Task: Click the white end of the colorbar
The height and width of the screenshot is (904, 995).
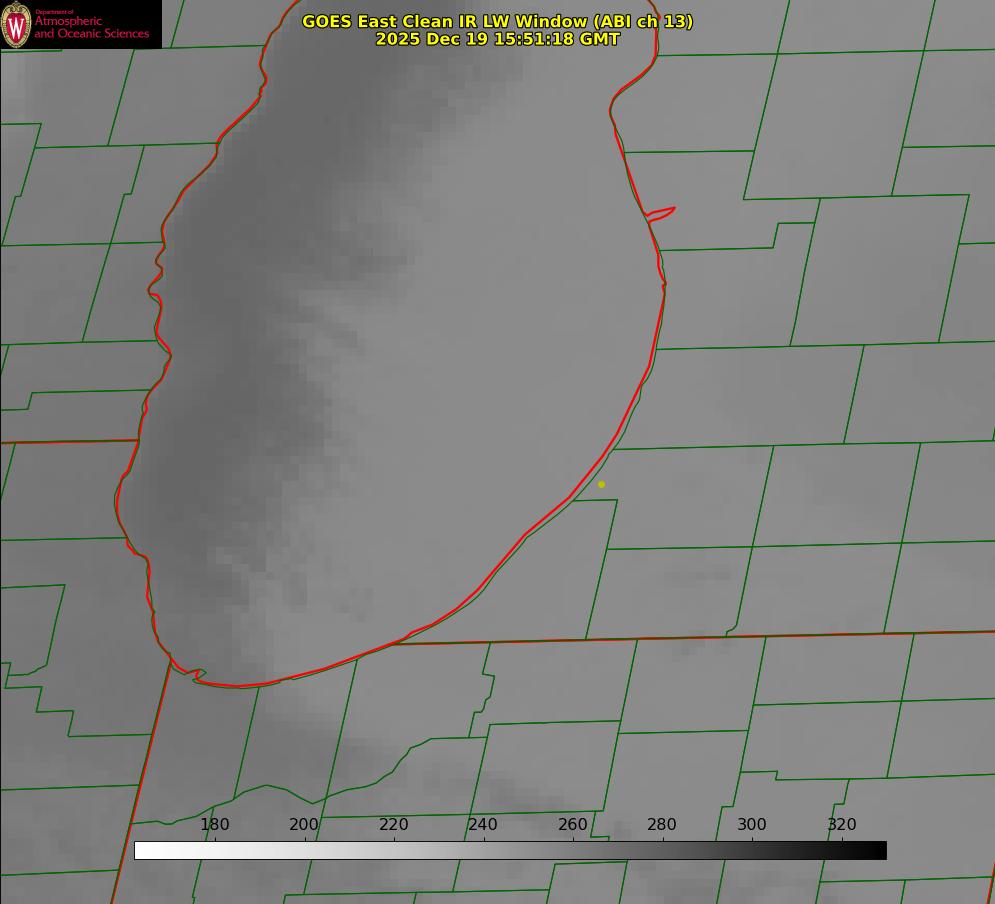Action: coord(143,851)
